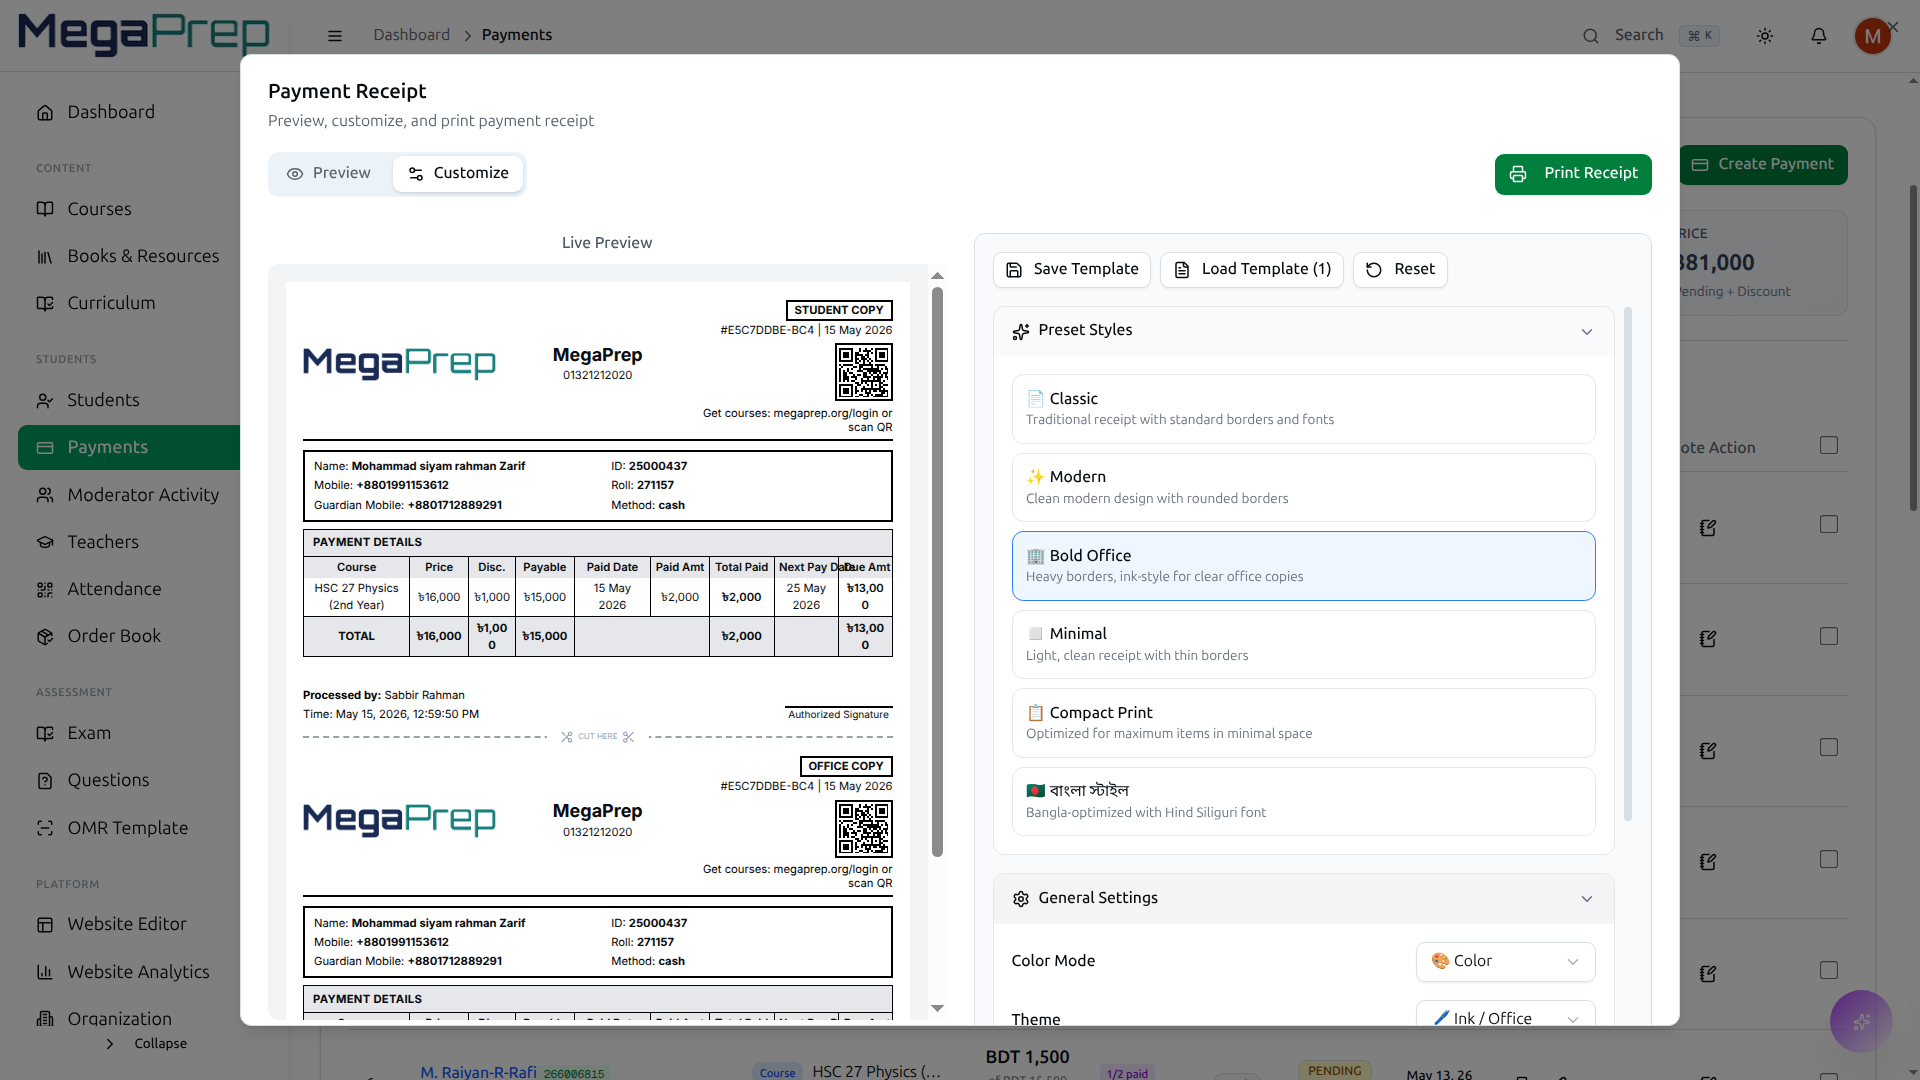Click the Reset button
This screenshot has height=1080, width=1920.
1400,270
